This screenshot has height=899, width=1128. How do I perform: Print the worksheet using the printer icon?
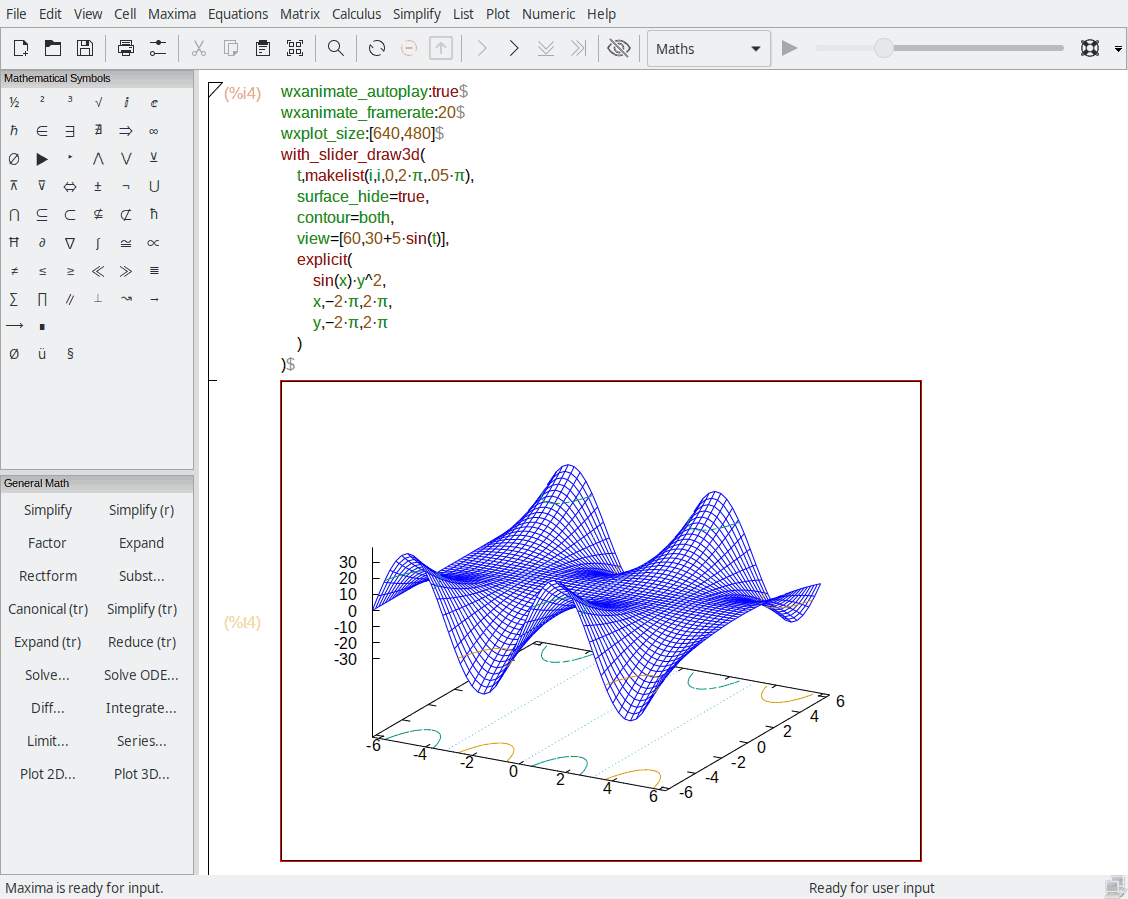[126, 48]
